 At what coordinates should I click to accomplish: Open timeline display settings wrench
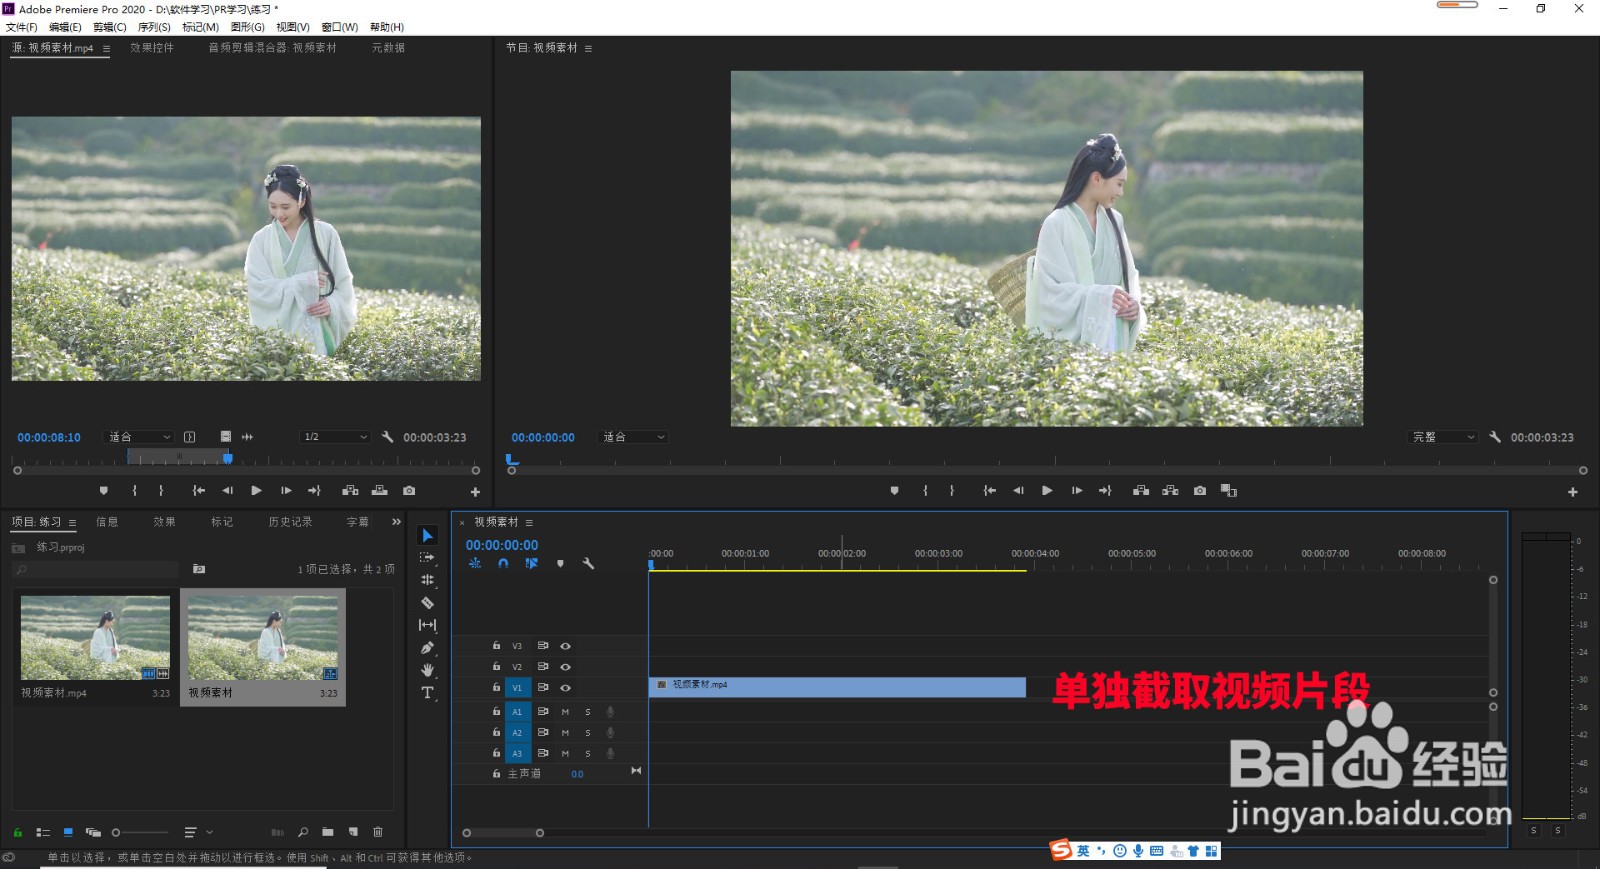click(x=588, y=563)
